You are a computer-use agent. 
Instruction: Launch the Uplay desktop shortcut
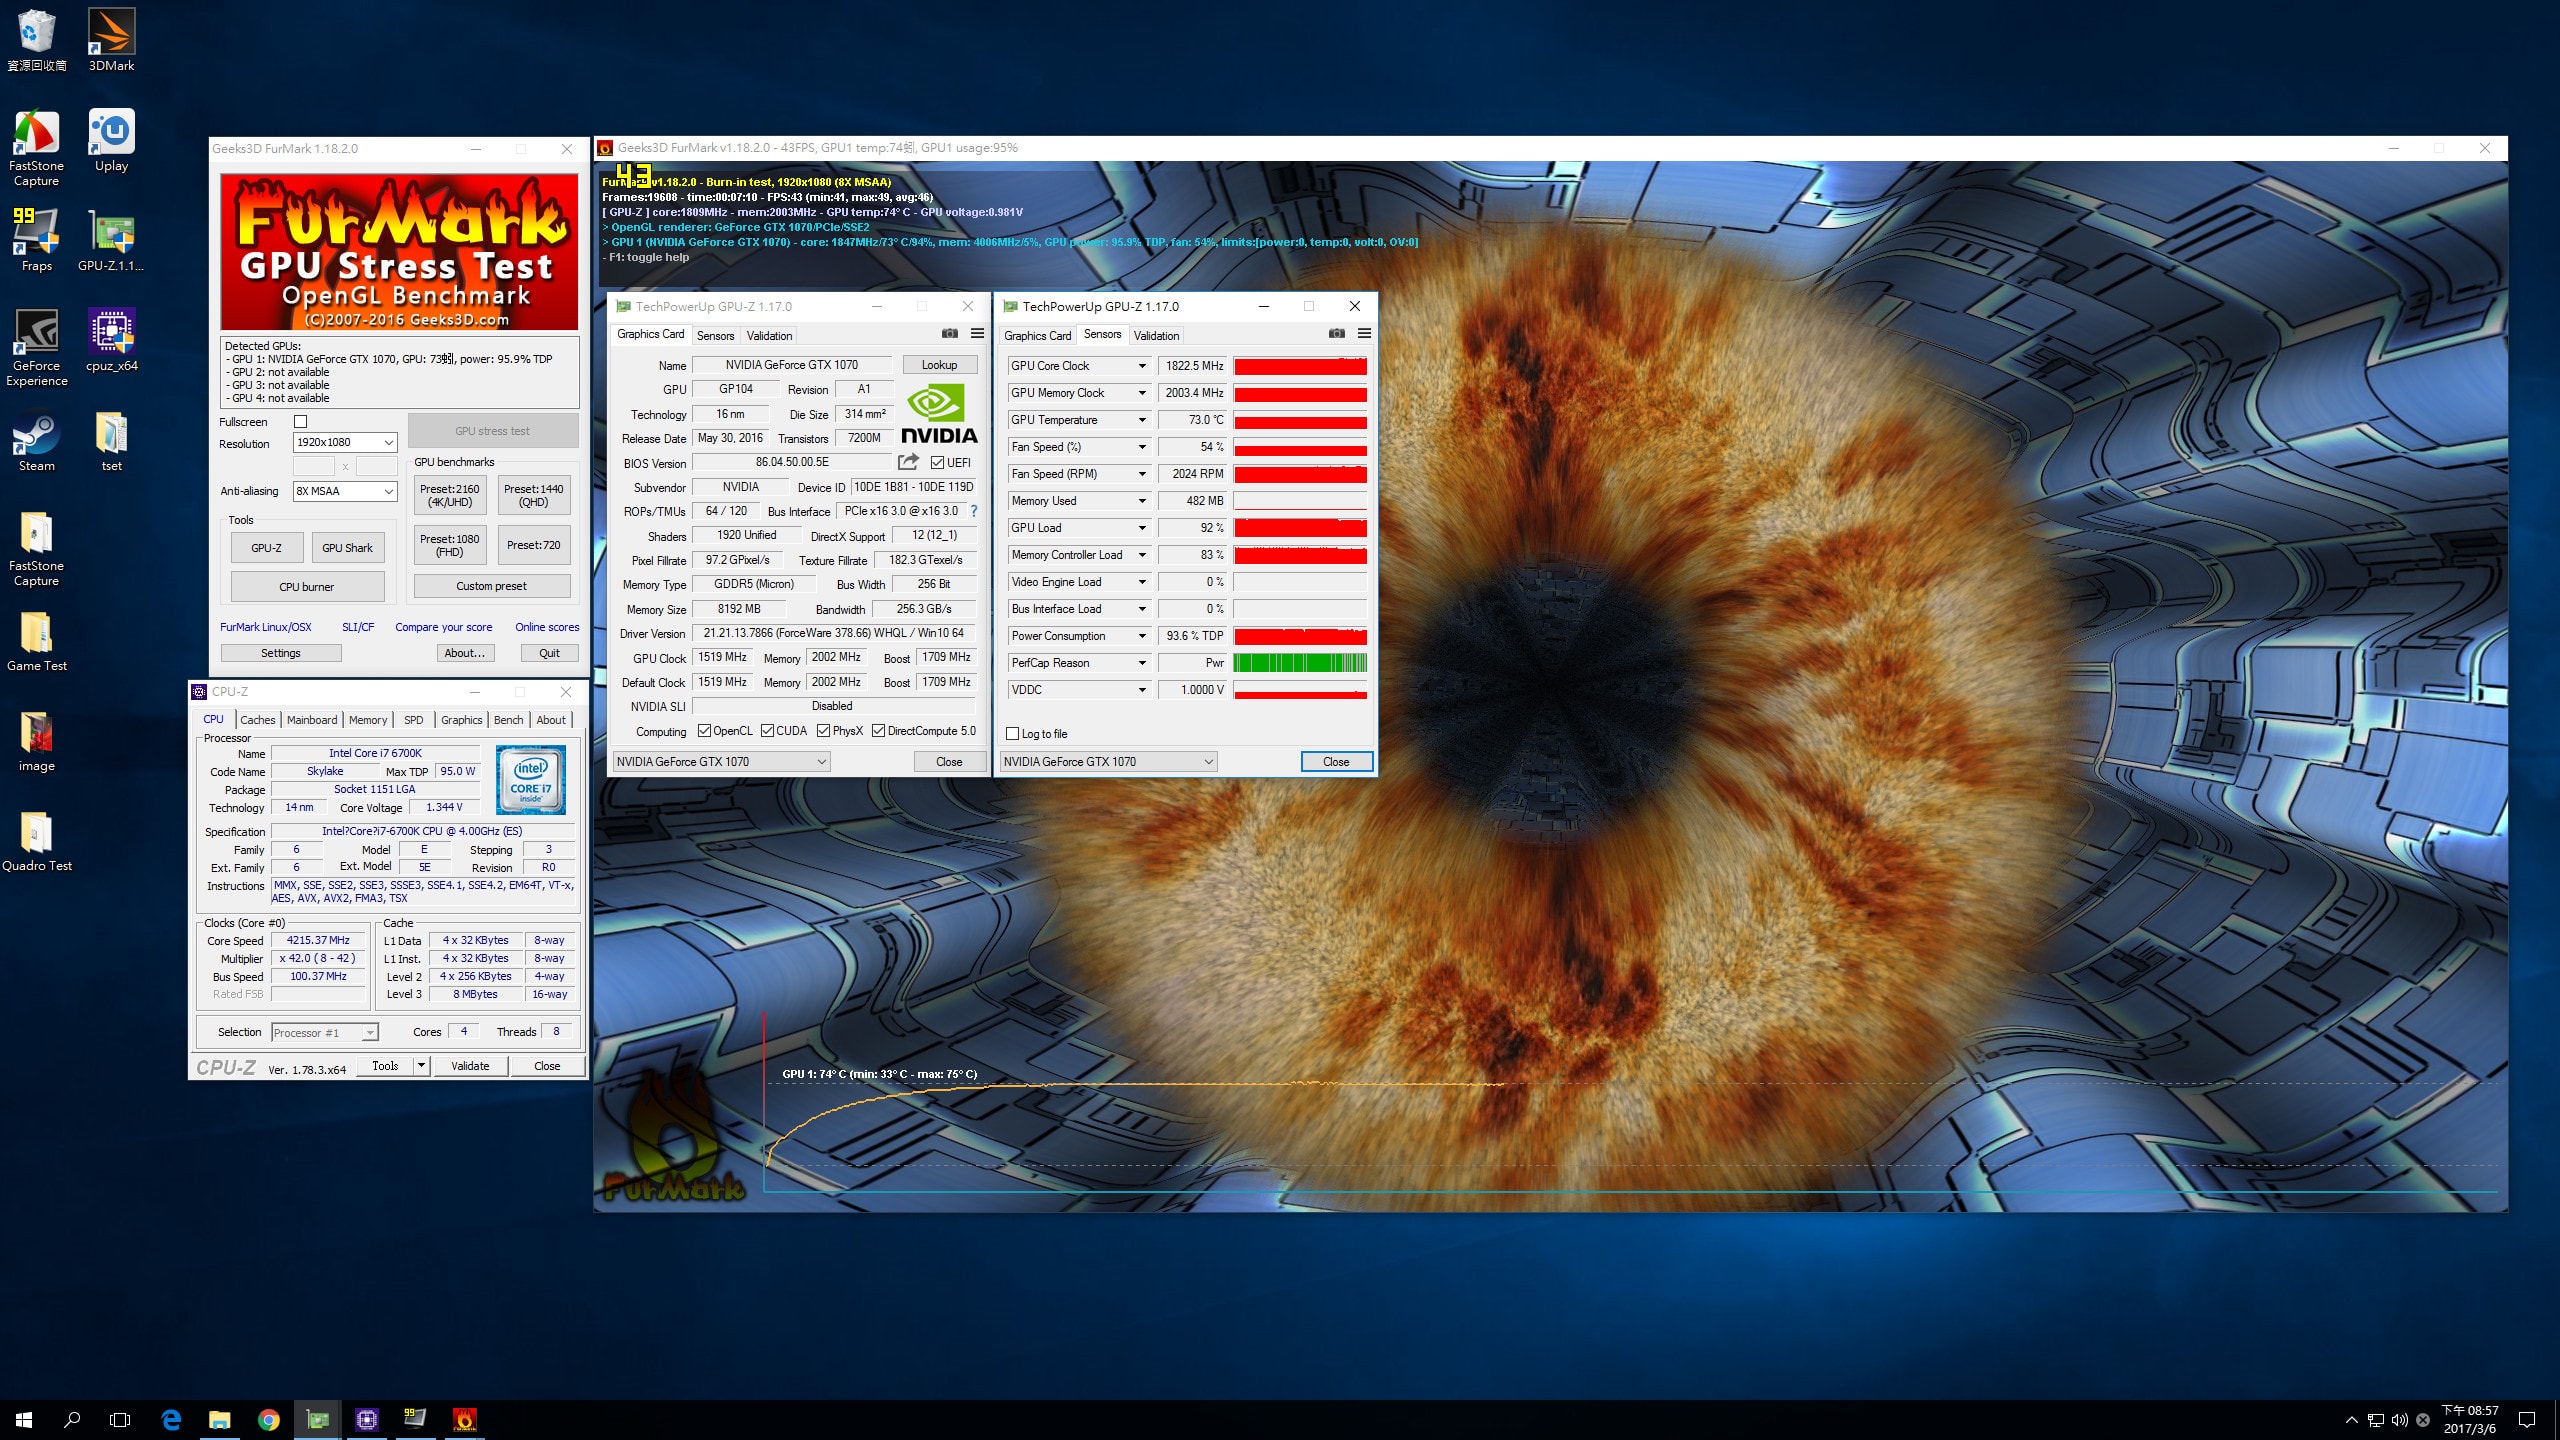tap(111, 140)
